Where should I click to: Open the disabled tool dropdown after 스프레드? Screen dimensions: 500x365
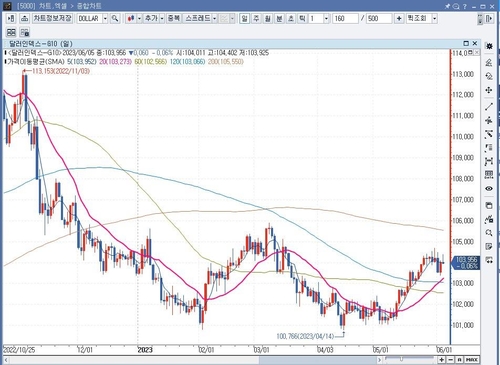pos(232,18)
